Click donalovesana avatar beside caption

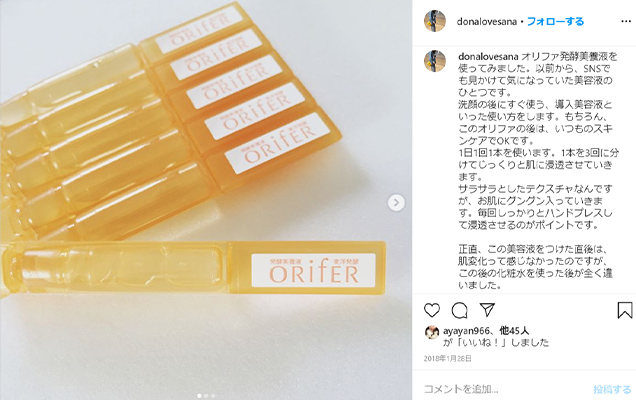tap(435, 61)
